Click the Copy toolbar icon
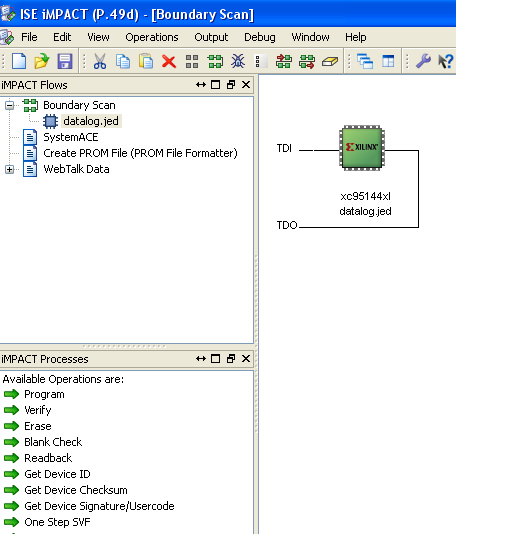 123,62
